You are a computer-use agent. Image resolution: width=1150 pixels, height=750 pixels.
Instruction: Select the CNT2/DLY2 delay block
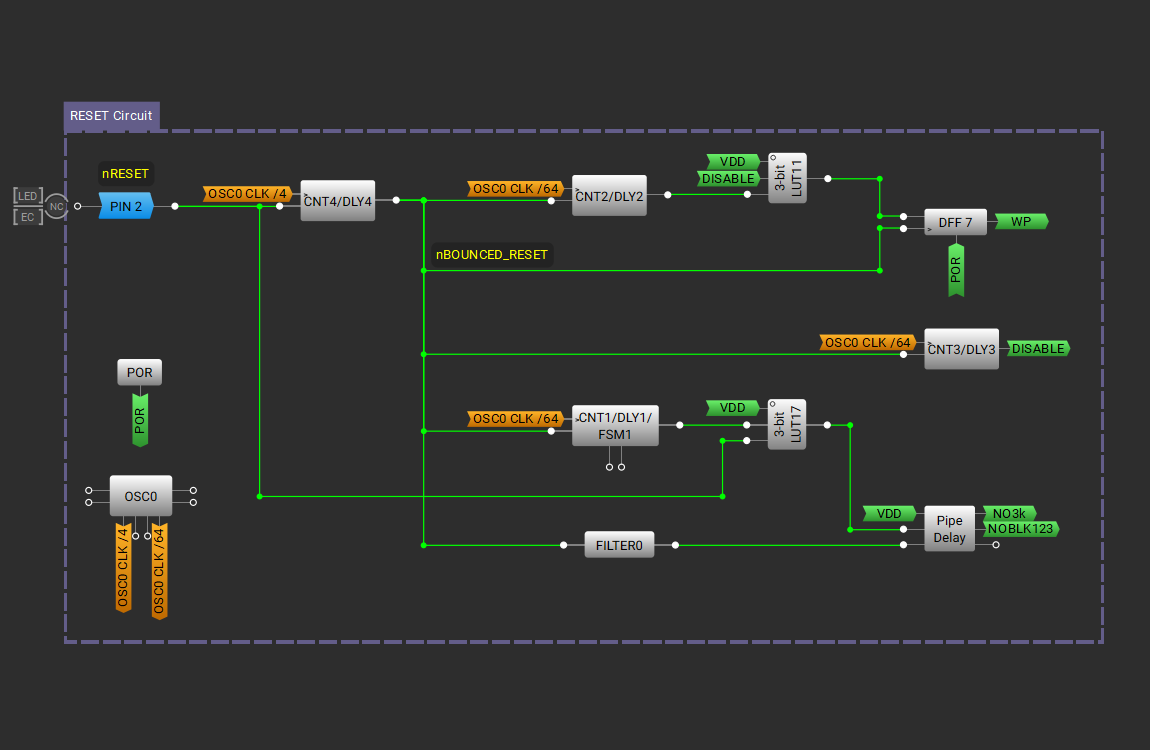point(609,195)
